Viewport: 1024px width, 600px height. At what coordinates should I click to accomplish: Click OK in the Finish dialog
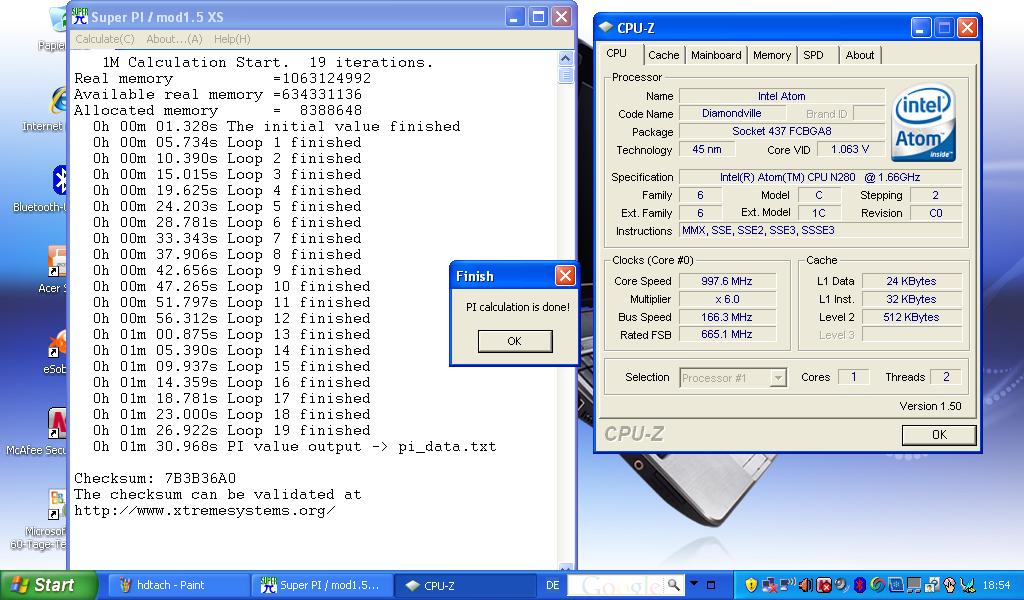pos(515,341)
